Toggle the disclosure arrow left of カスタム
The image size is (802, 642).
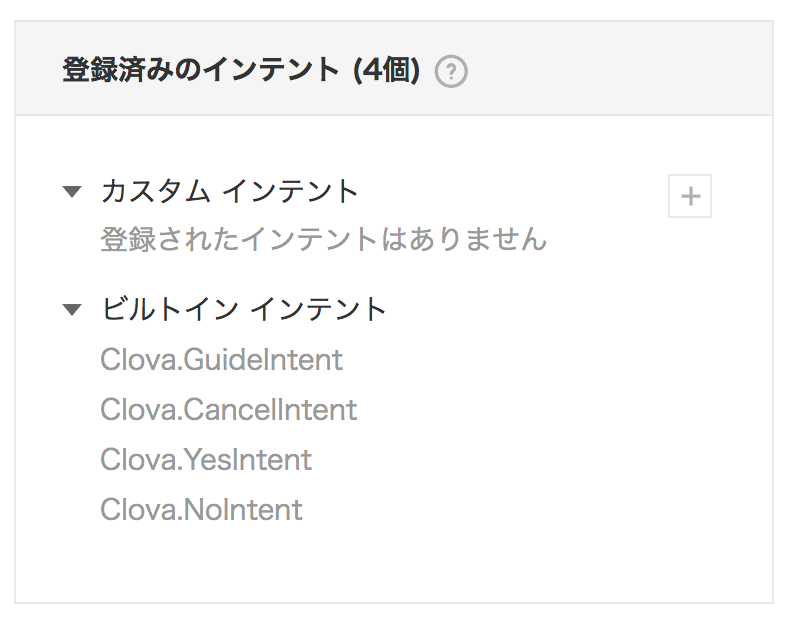click(x=72, y=192)
